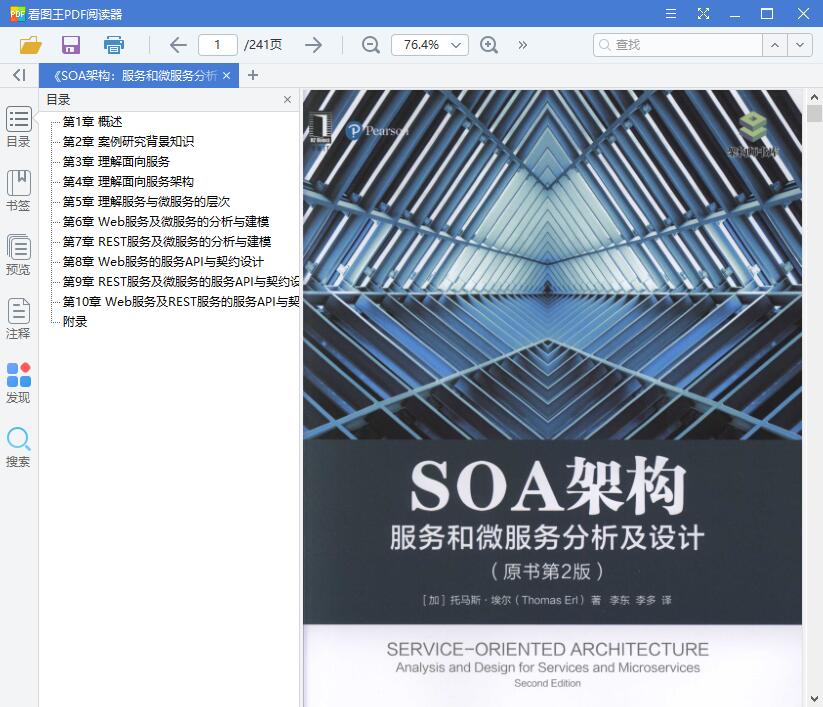Viewport: 823px width, 707px height.
Task: Open the 搜索 search sidebar panel
Action: [x=18, y=447]
